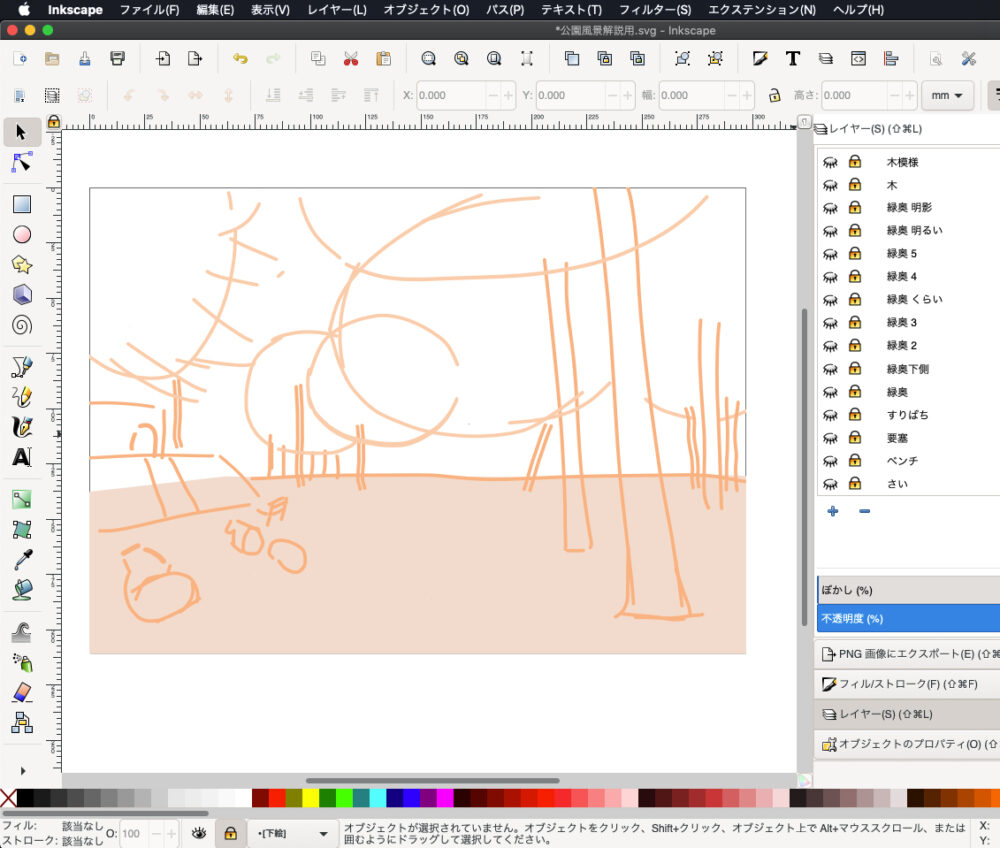1000x848 pixels.
Task: Click the add layer plus button
Action: [x=833, y=511]
